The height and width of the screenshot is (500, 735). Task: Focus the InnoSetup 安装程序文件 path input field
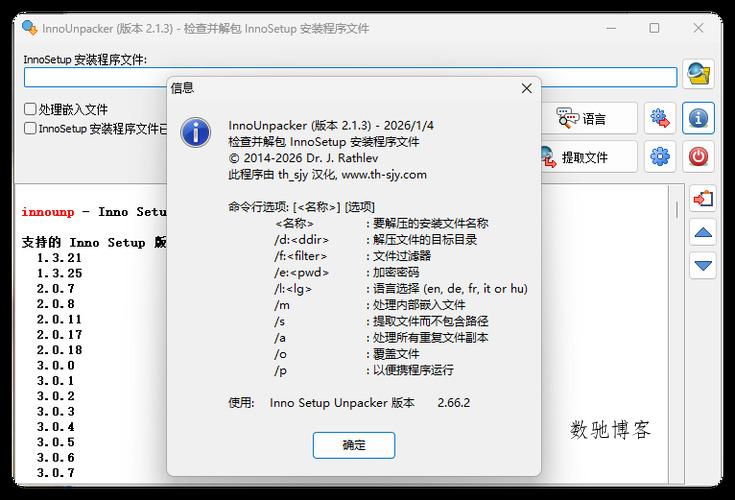click(x=350, y=77)
